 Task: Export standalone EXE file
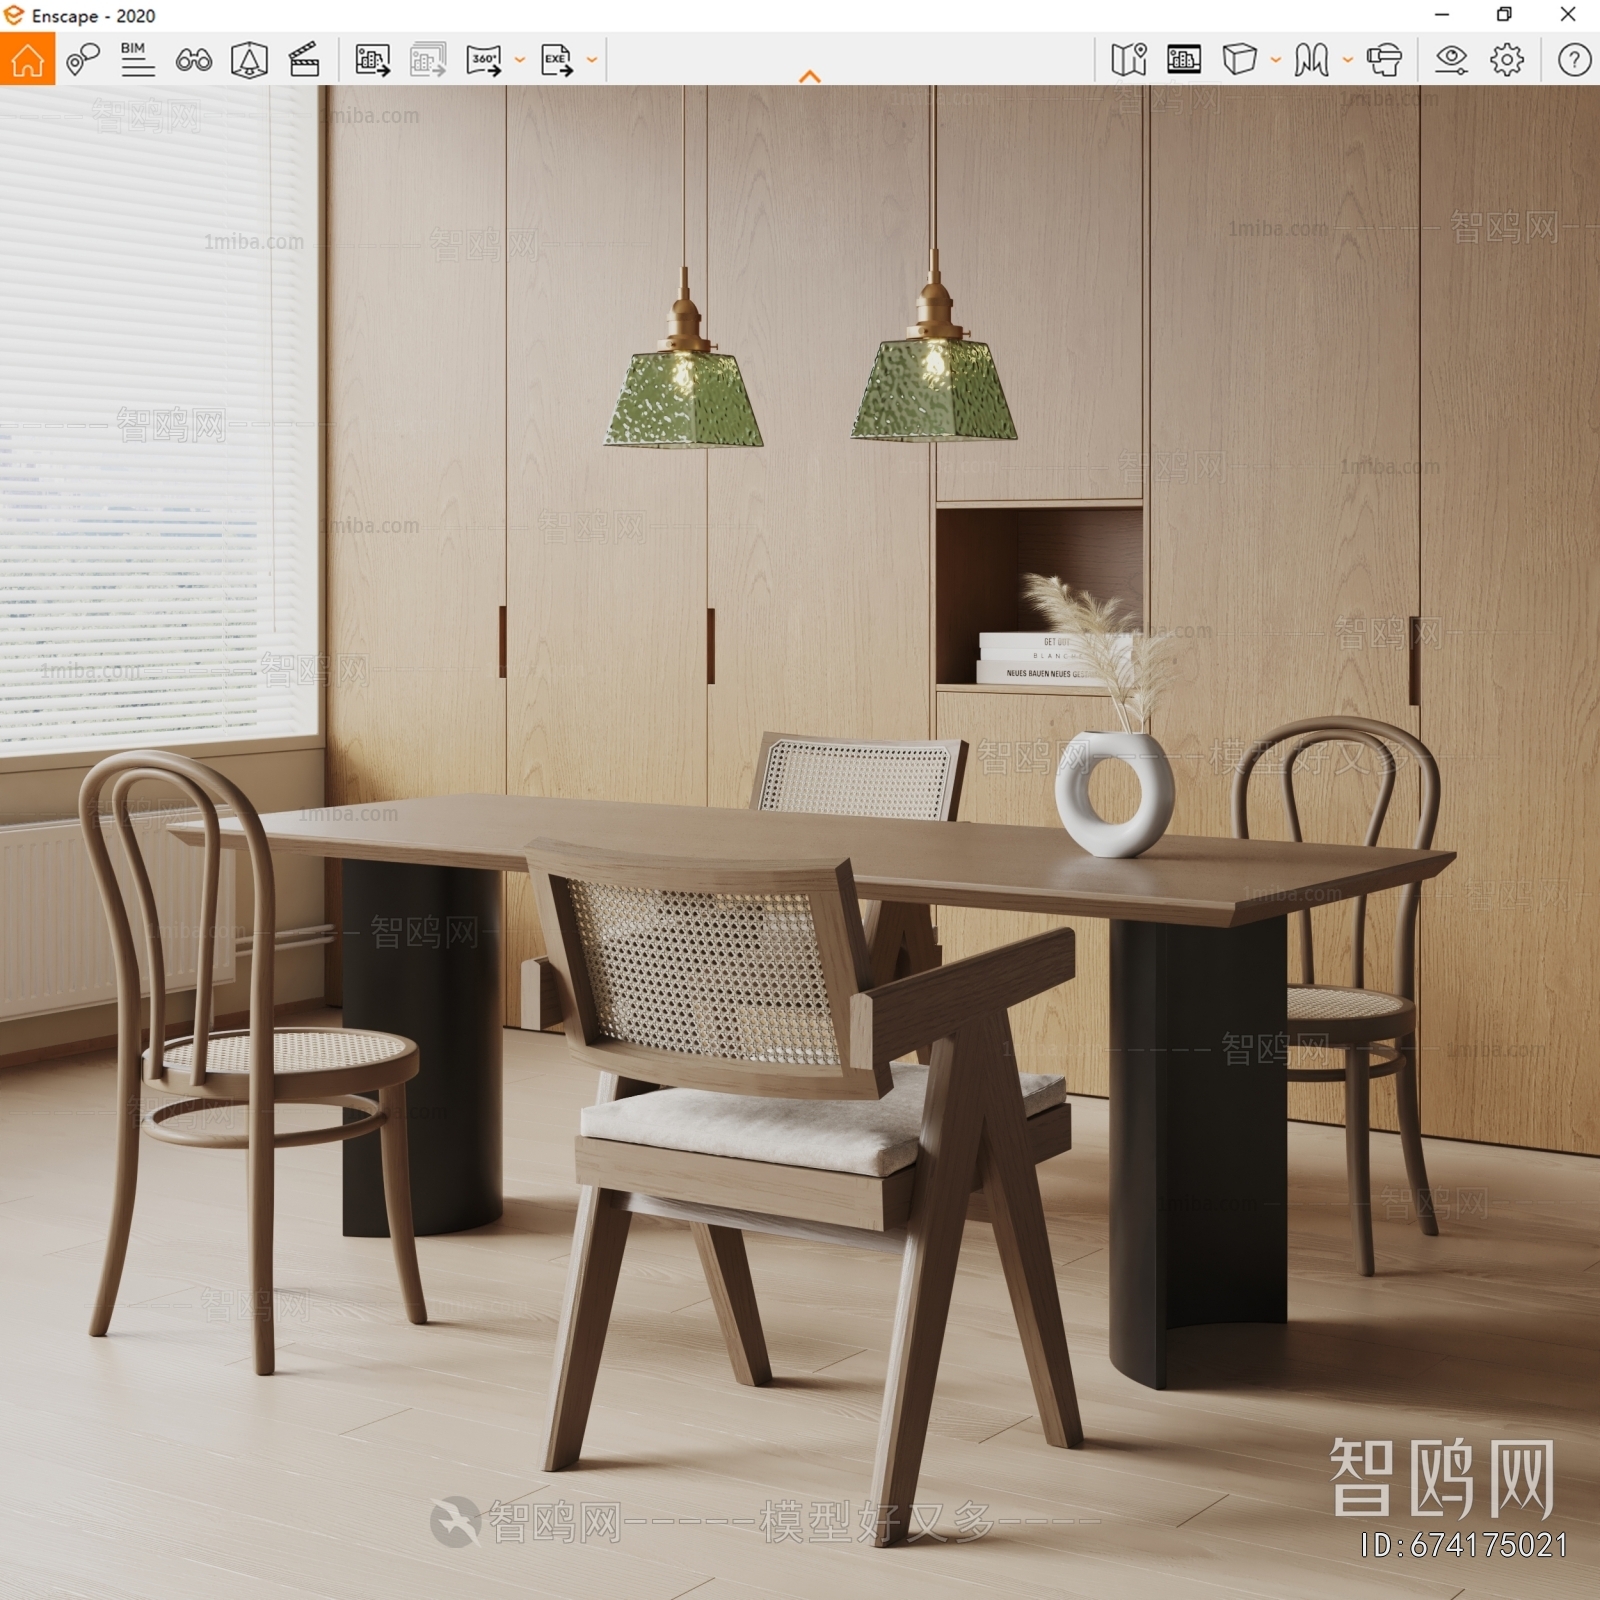pos(557,60)
